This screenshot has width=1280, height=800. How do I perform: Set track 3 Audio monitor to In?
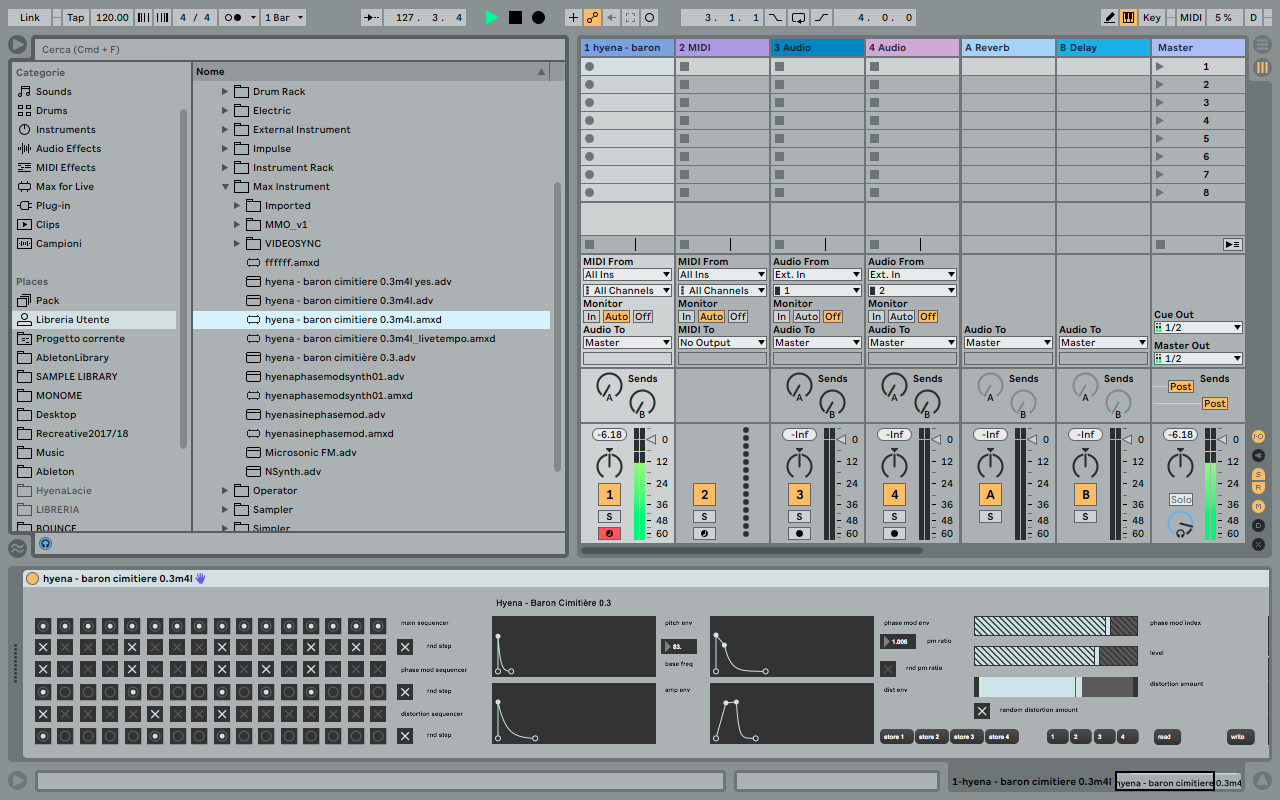coord(780,316)
